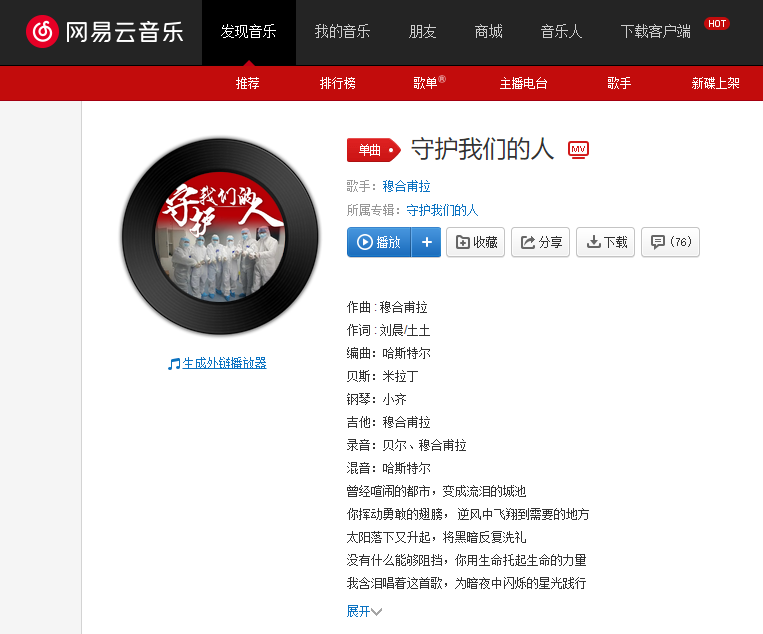The image size is (763, 634).
Task: Click the line 录音：贝尔、穆合甫拉
Action: coord(406,445)
